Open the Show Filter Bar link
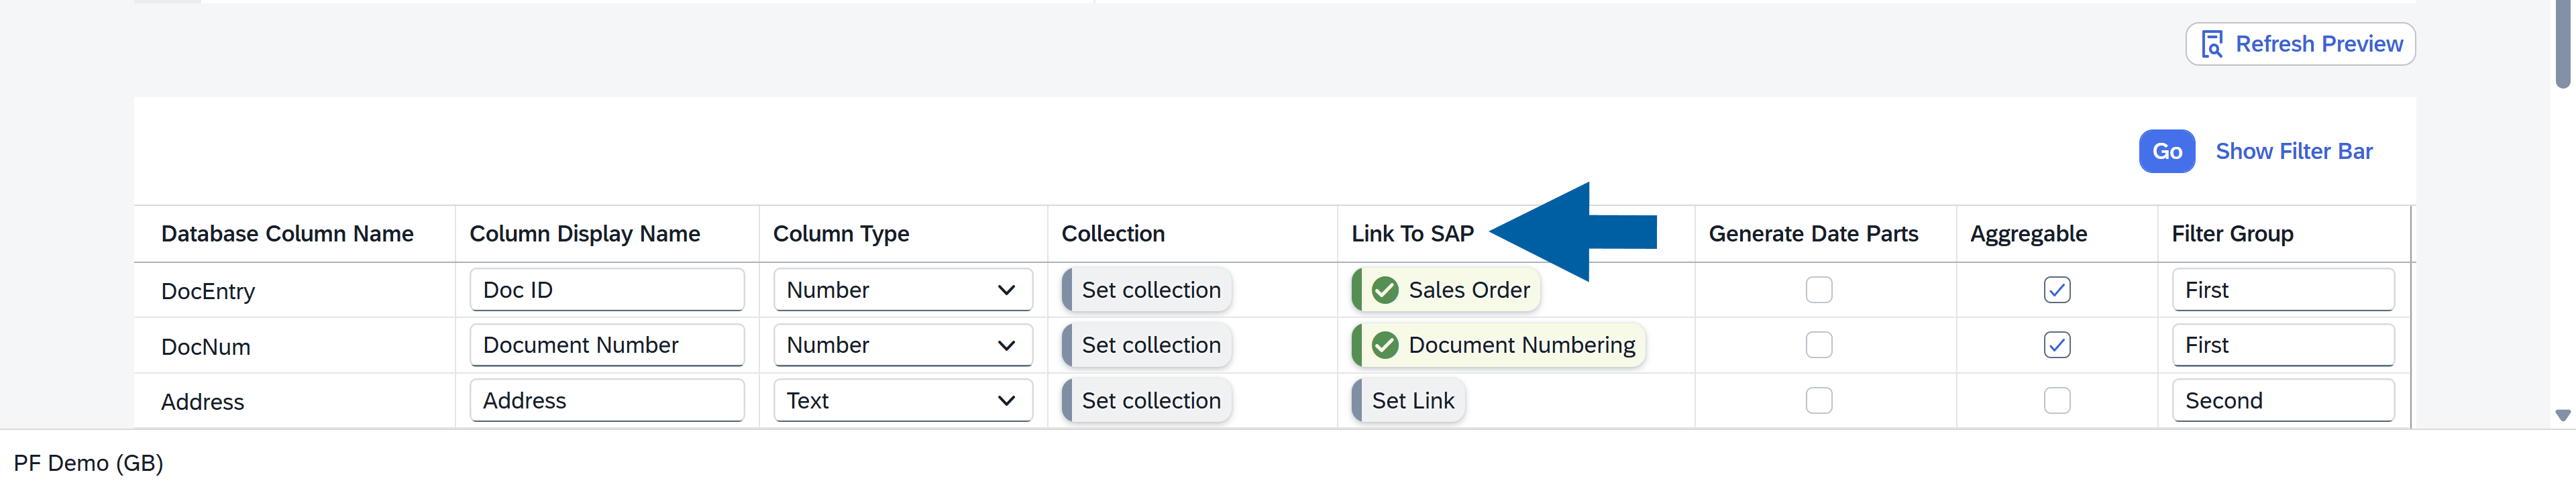This screenshot has height=493, width=2576. coord(2293,151)
